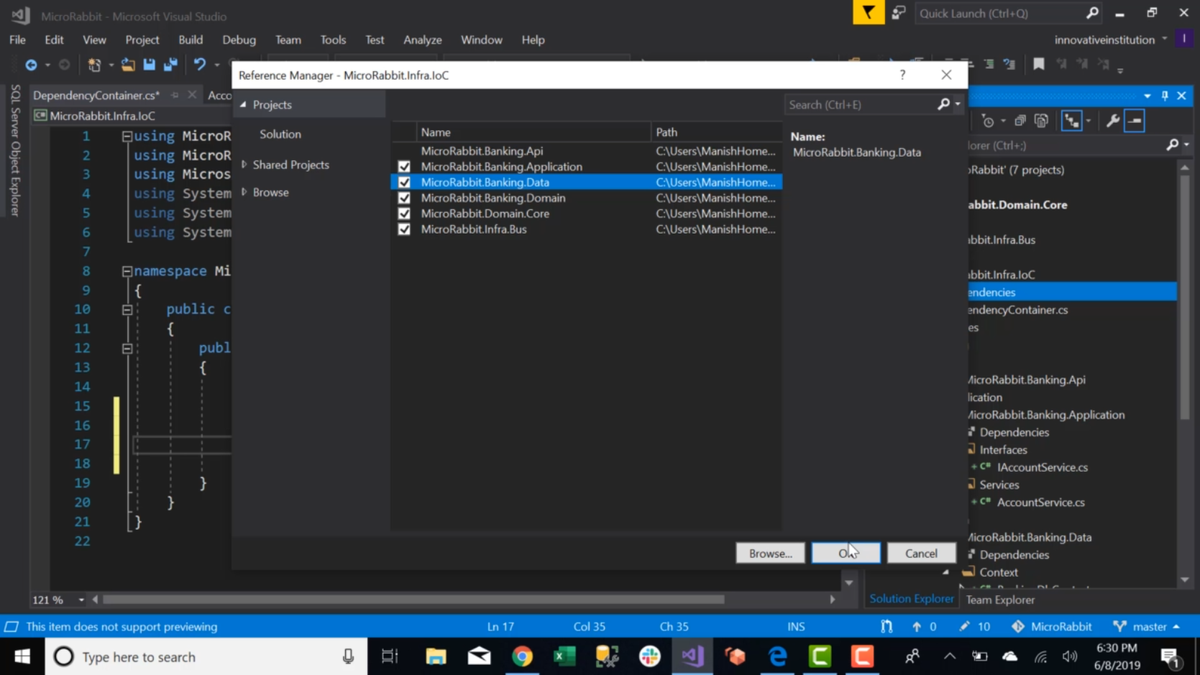The width and height of the screenshot is (1200, 675).
Task: Click the Reference Manager search field
Action: click(860, 104)
